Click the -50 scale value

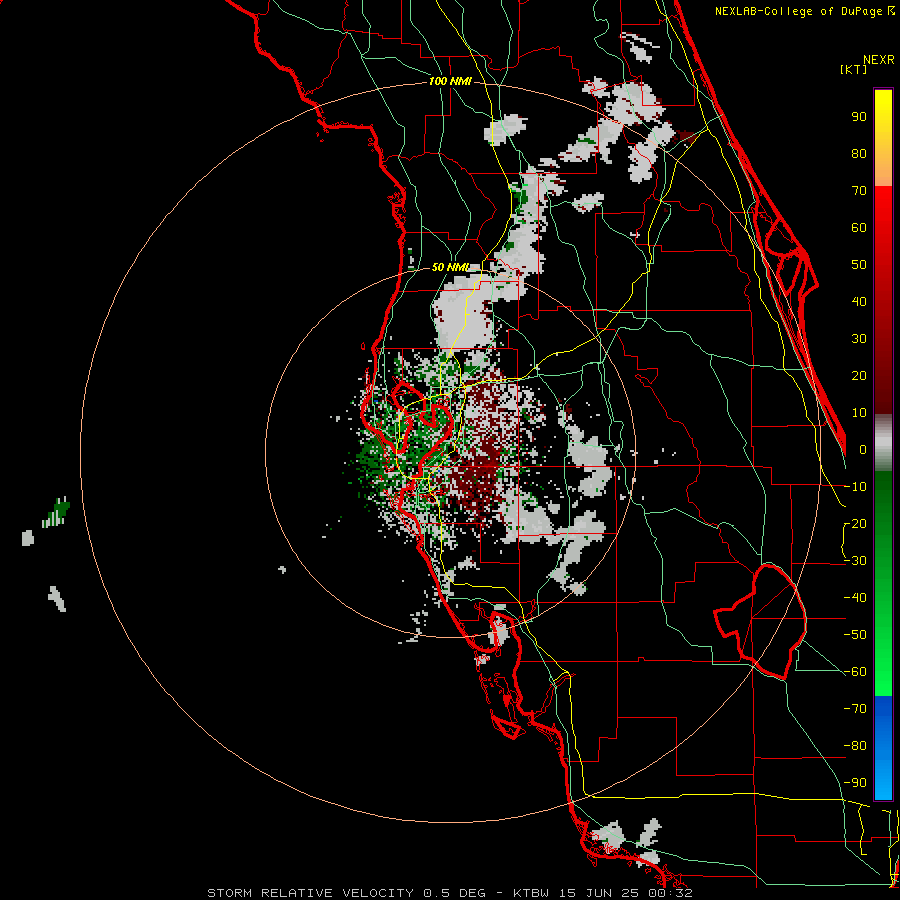coord(855,634)
